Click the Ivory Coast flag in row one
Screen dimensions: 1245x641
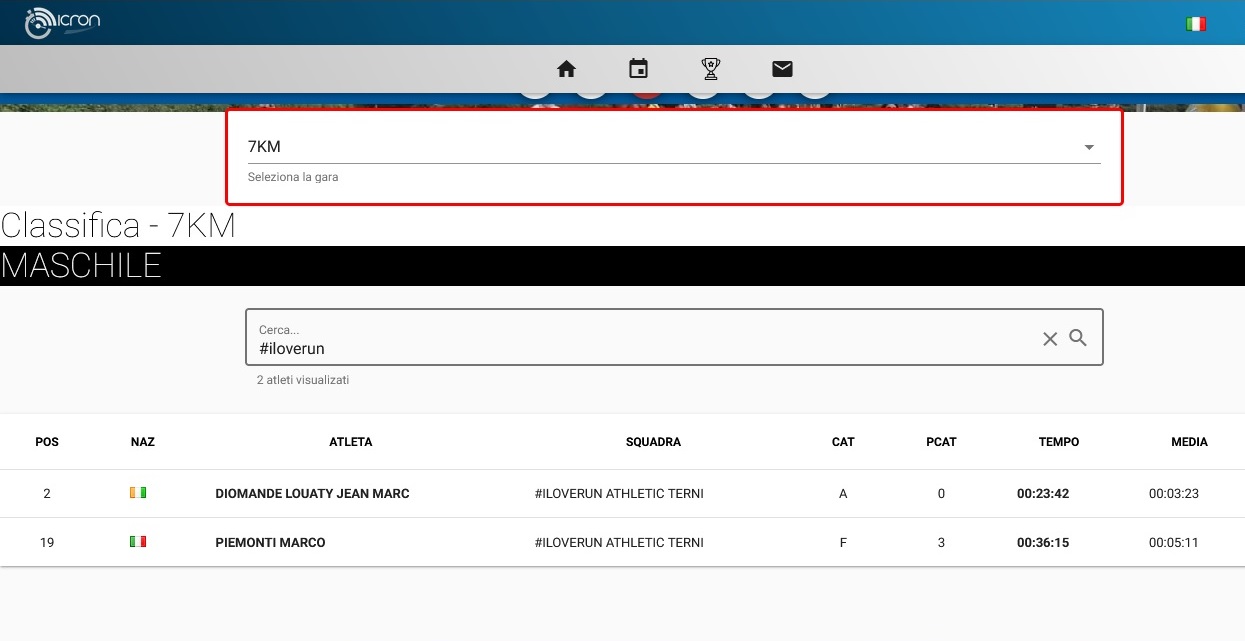(138, 493)
